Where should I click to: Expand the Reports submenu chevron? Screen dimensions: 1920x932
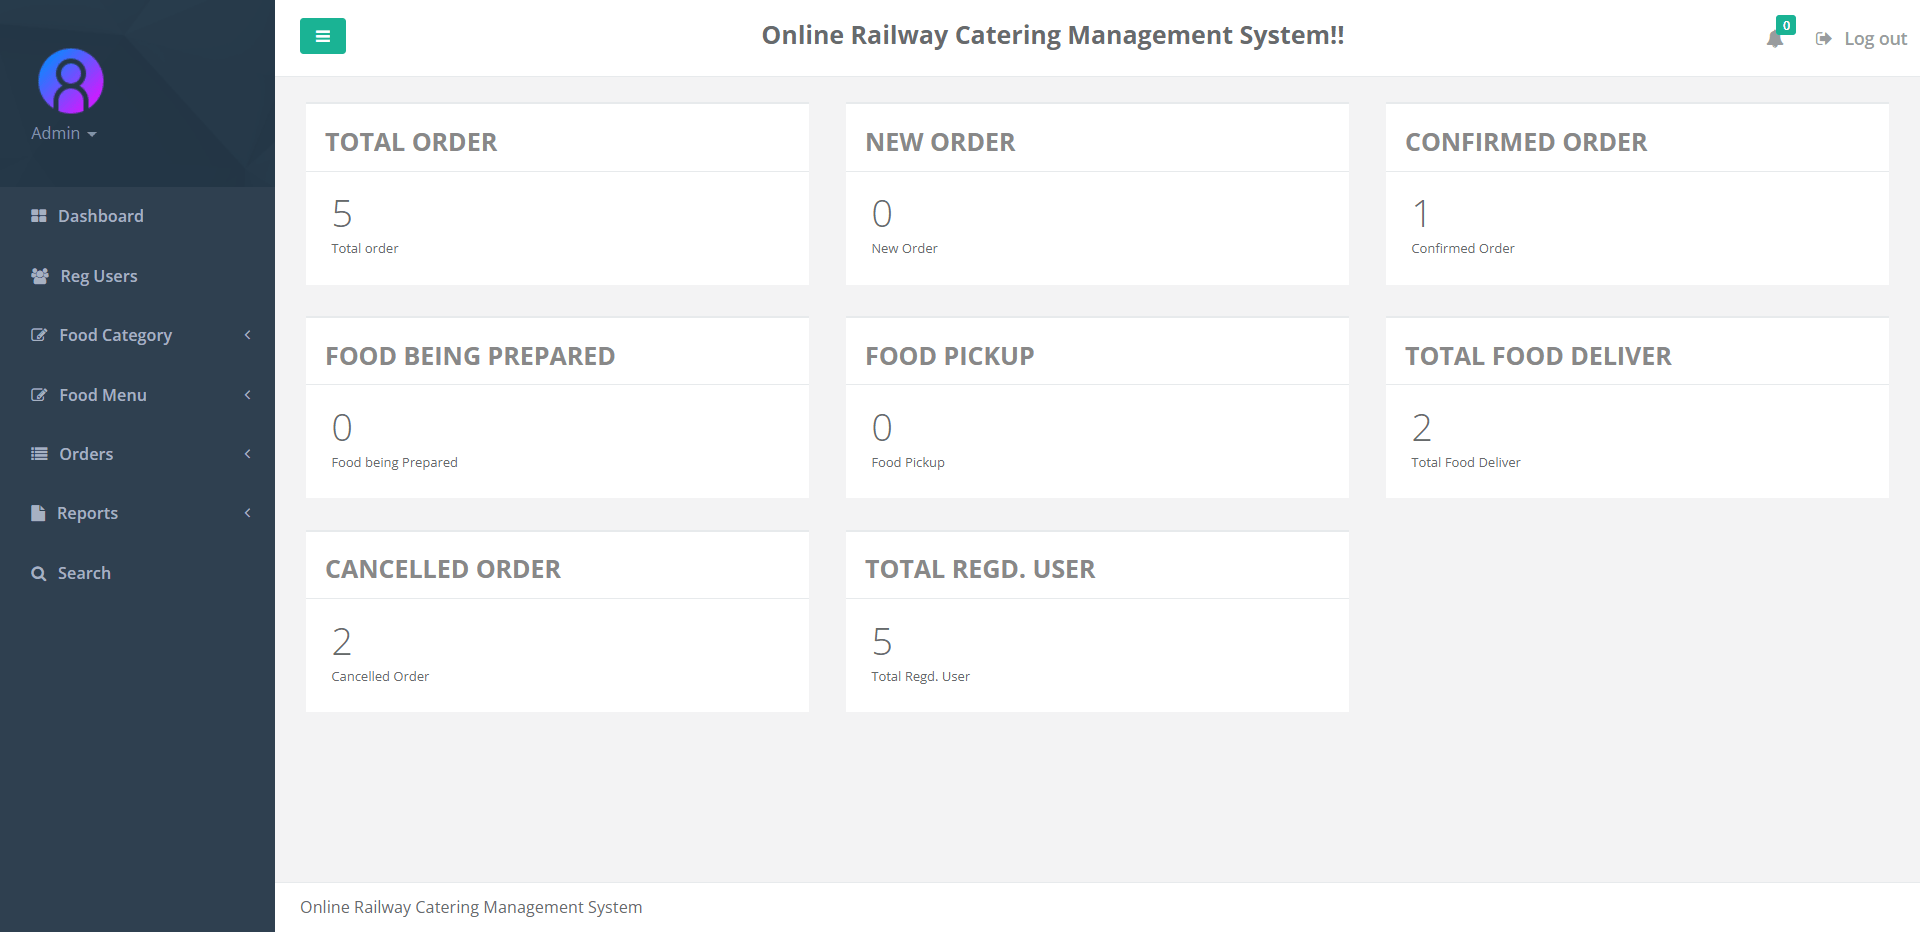[247, 512]
